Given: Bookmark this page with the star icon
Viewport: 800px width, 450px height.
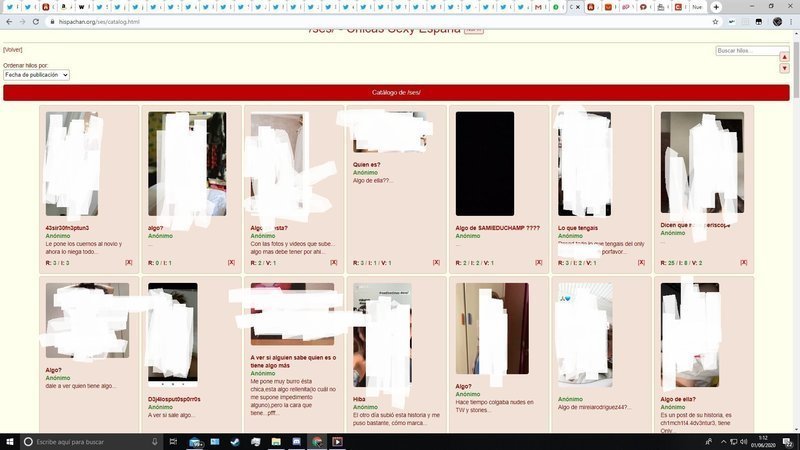Looking at the screenshot, I should coord(716,21).
